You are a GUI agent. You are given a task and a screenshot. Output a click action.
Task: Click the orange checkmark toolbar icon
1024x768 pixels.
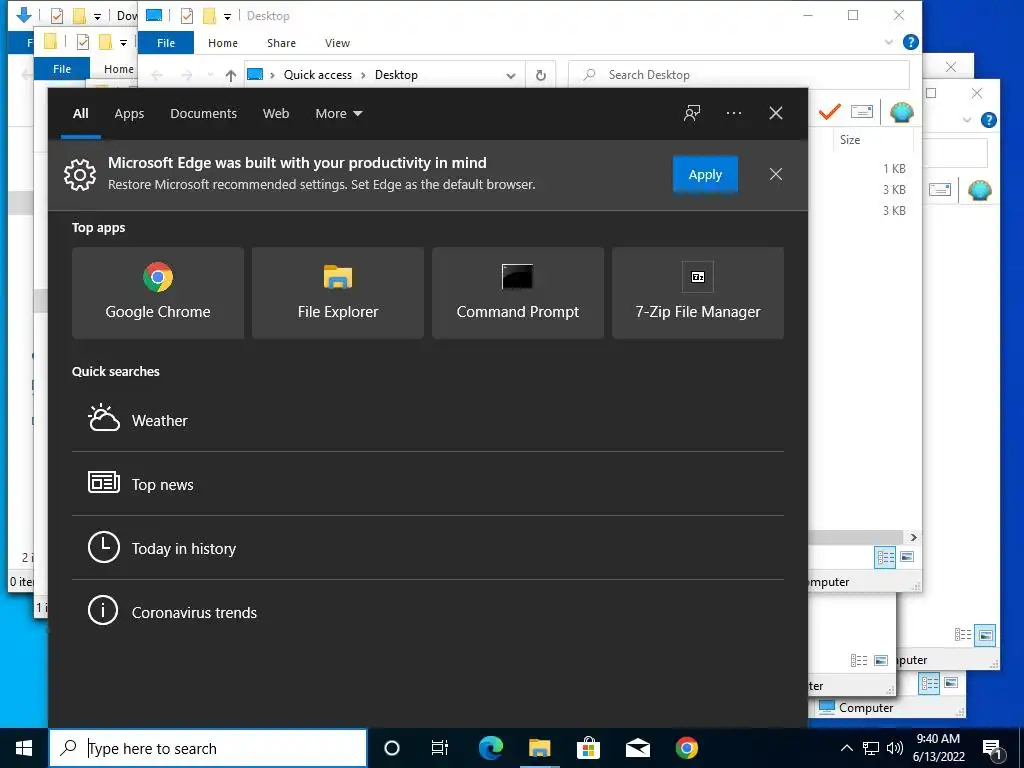pos(829,112)
